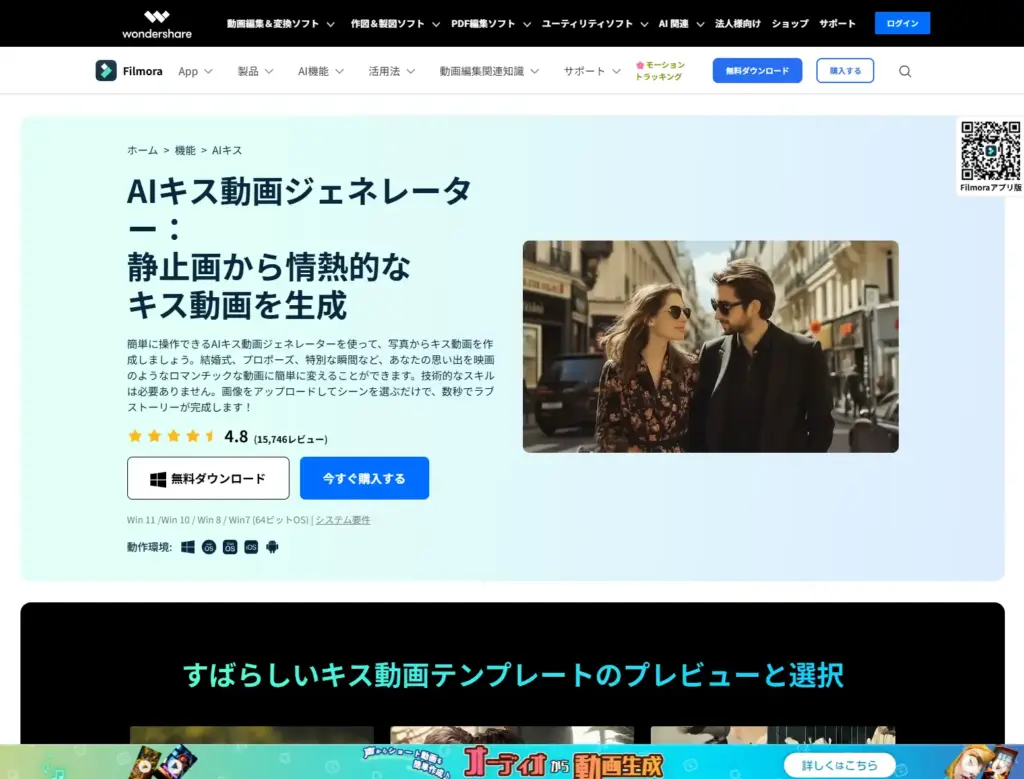Viewport: 1024px width, 779px height.
Task: Go to the top bar サポート menu item
Action: 837,23
